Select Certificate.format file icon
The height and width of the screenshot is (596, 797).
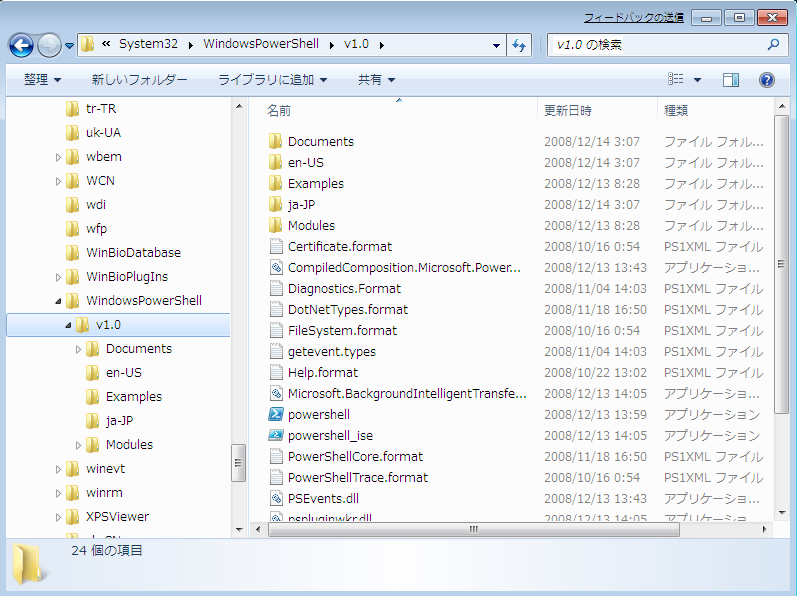tap(276, 246)
